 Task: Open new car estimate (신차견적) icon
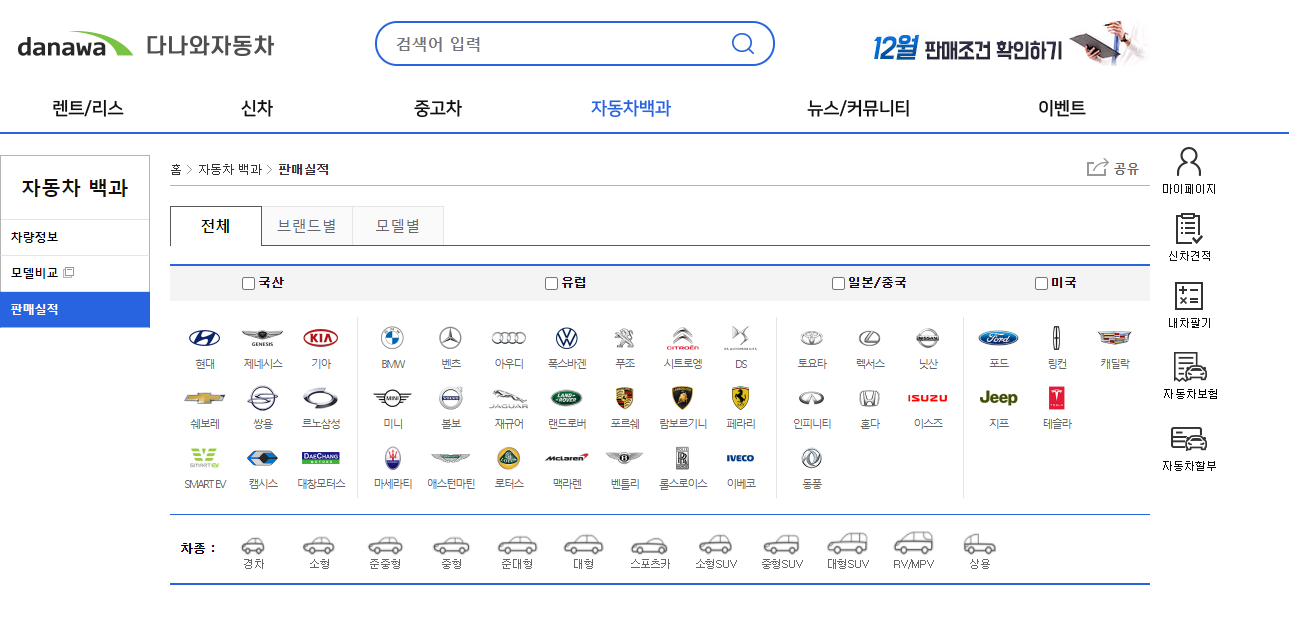pyautogui.click(x=1189, y=238)
